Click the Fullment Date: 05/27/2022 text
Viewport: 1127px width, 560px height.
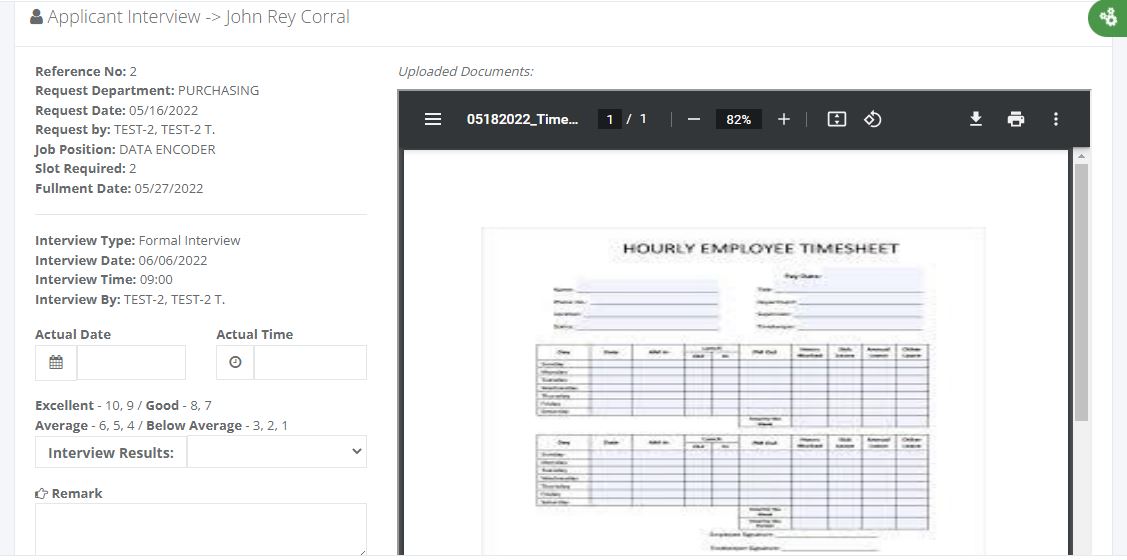[119, 188]
